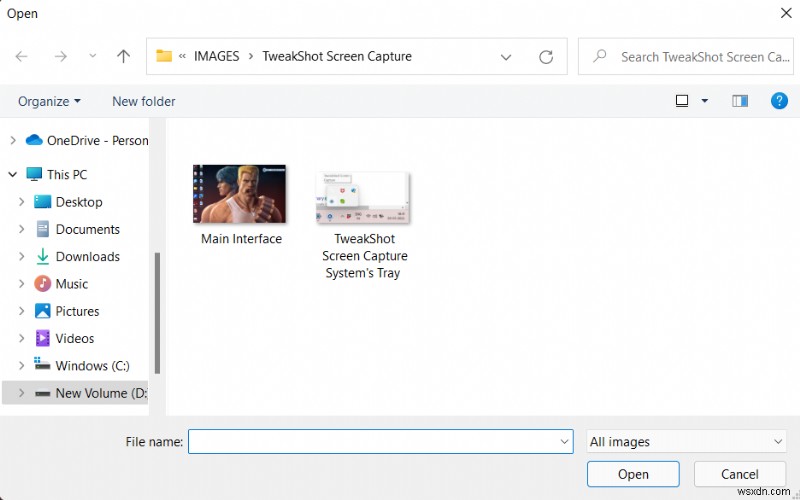This screenshot has width=800, height=500.
Task: Click TweakShot Screen Capture System's Tray label
Action: (364, 256)
